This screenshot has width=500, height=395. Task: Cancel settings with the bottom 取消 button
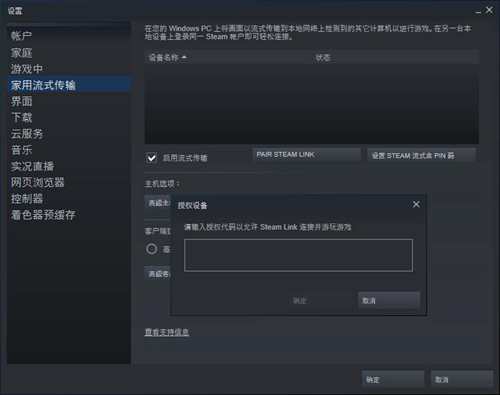[x=462, y=379]
